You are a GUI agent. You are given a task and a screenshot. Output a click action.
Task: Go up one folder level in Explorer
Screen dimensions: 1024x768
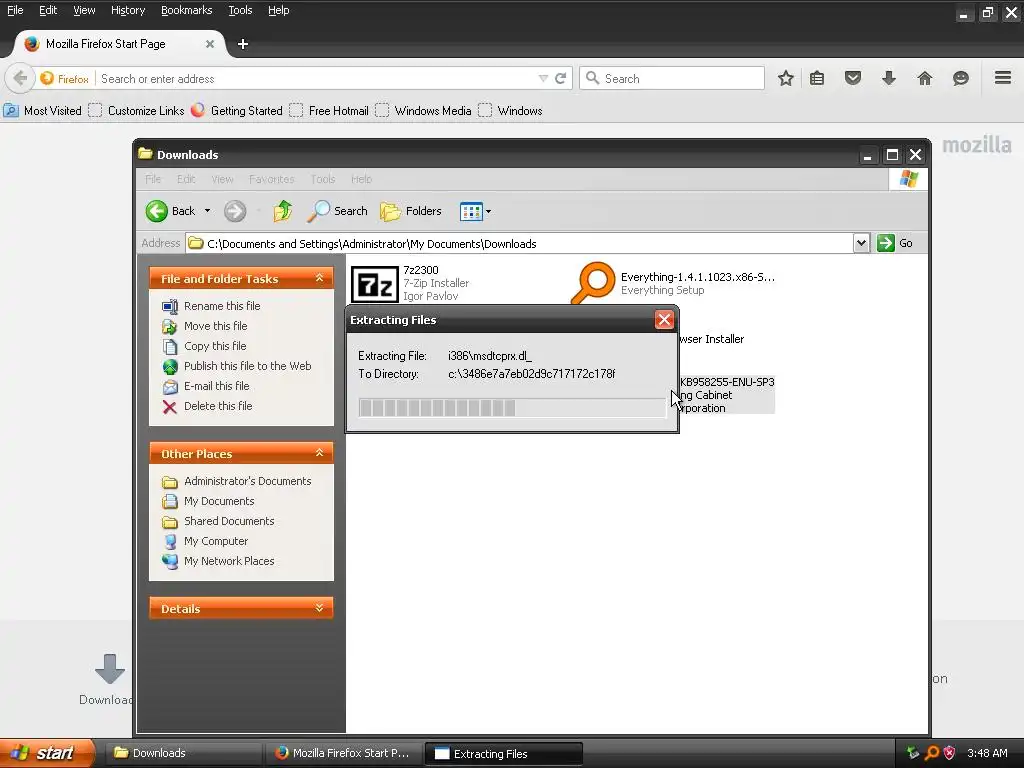coord(283,211)
